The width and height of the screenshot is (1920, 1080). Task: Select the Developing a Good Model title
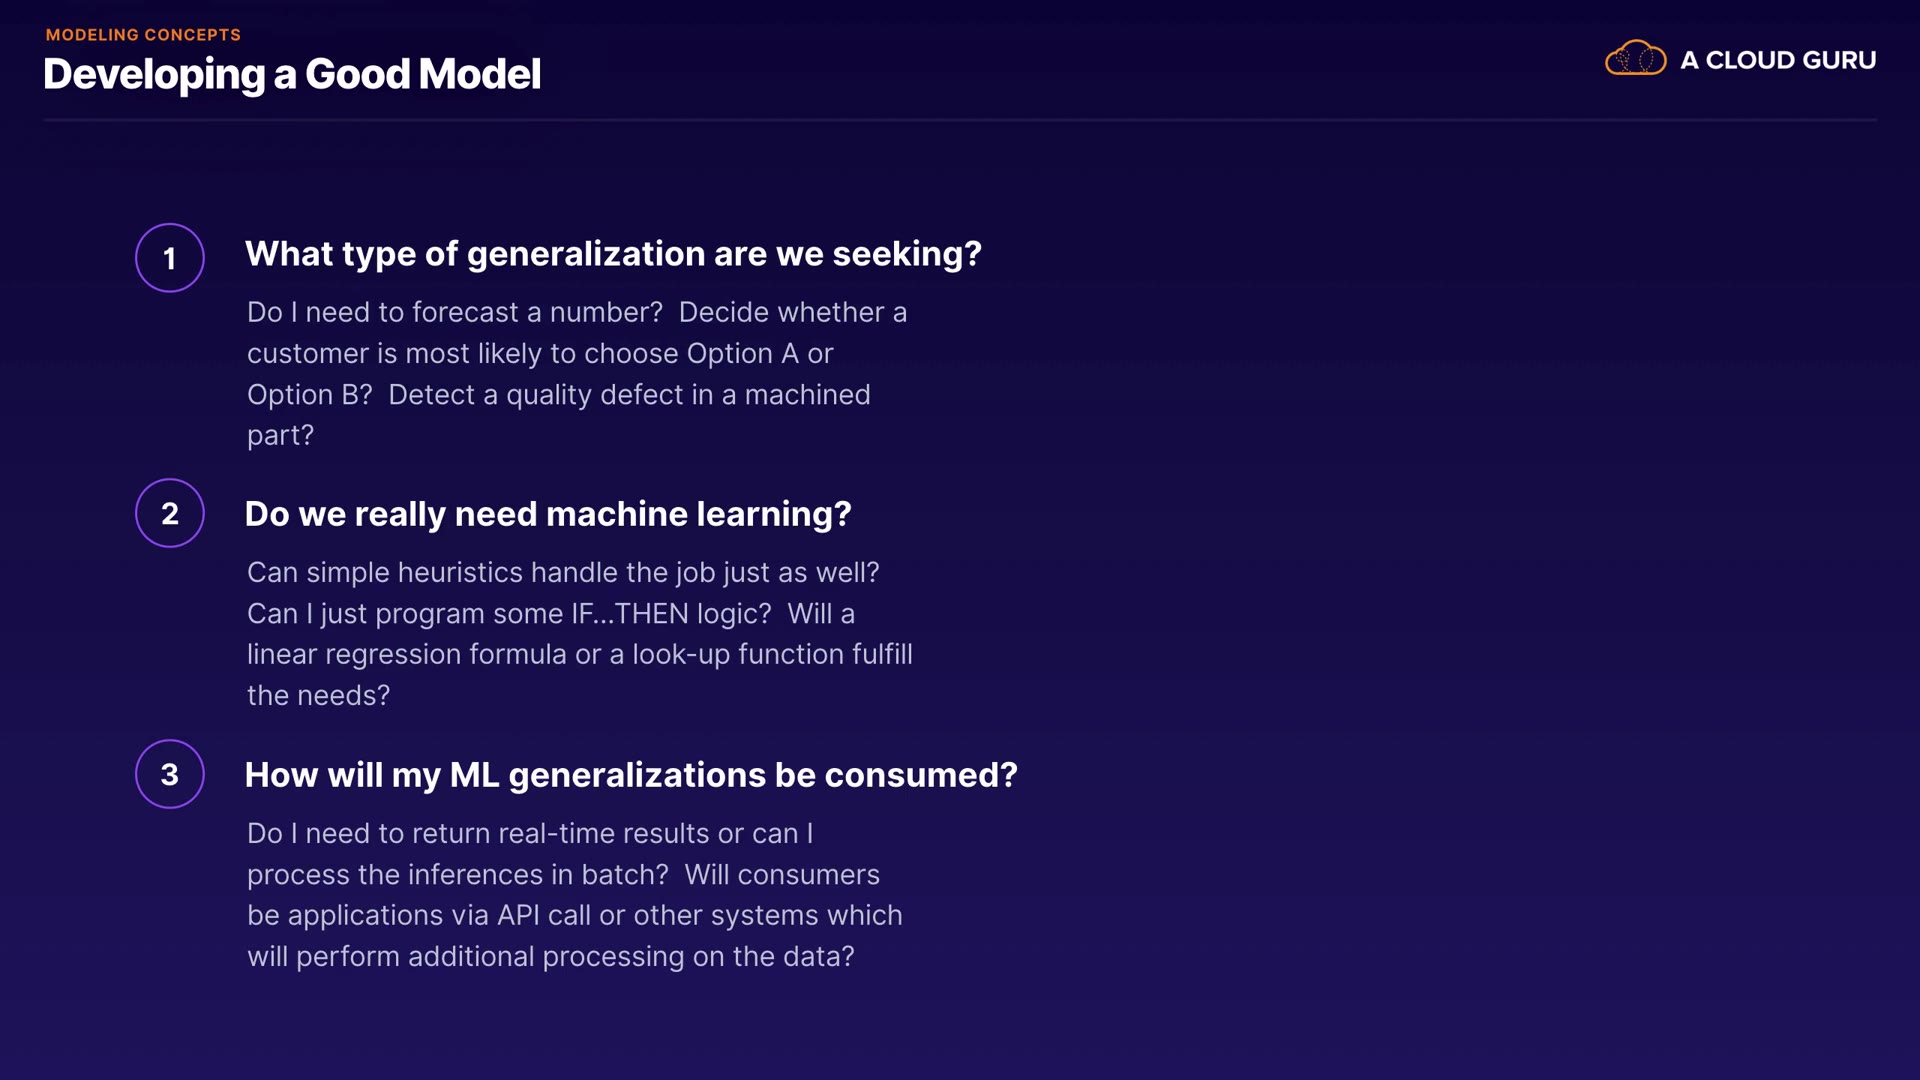coord(292,75)
